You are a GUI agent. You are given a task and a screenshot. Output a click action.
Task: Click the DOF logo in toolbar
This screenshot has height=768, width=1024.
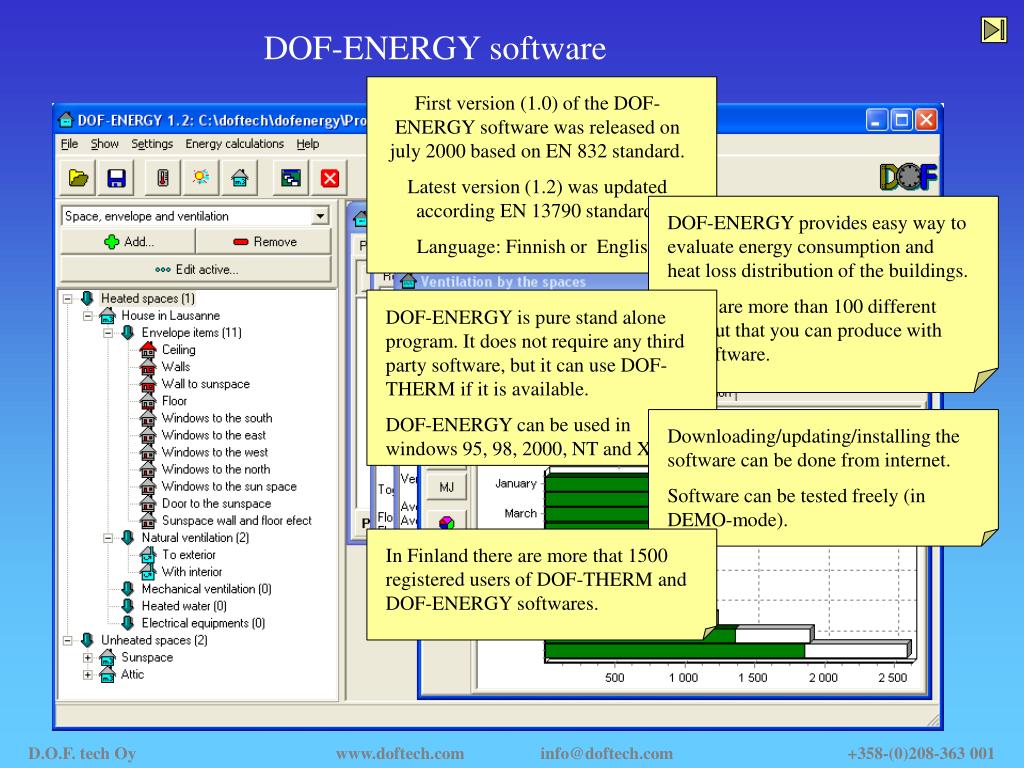click(x=908, y=176)
